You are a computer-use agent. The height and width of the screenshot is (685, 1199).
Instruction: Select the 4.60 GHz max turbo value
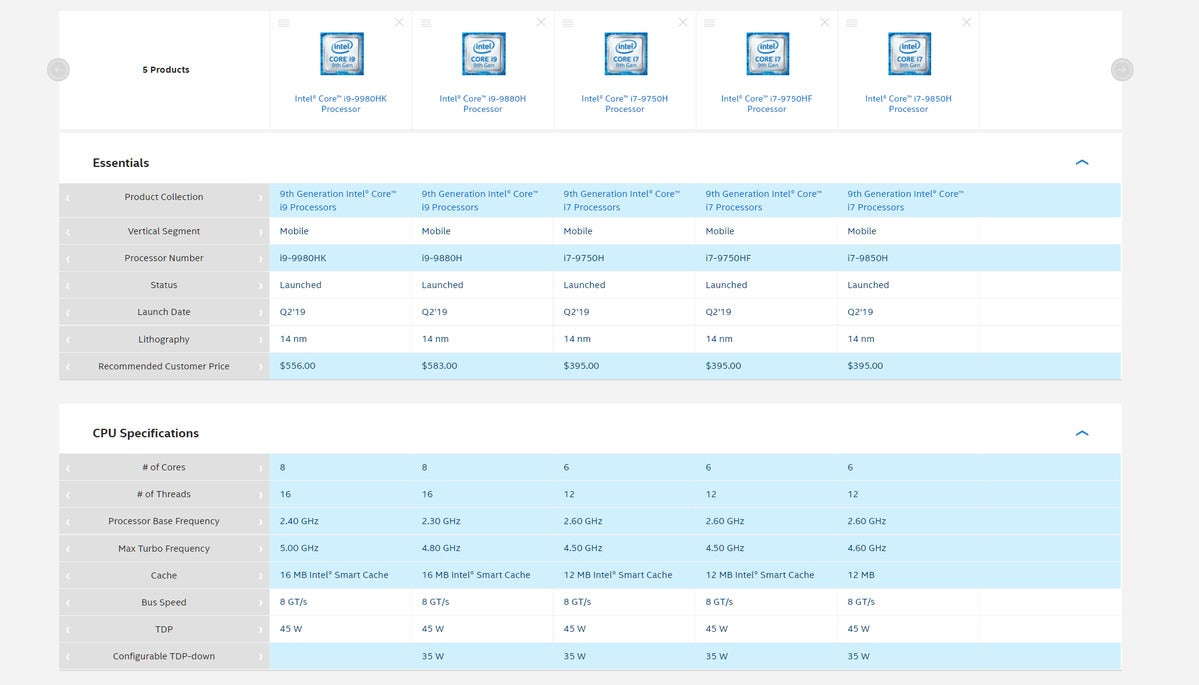click(x=866, y=548)
